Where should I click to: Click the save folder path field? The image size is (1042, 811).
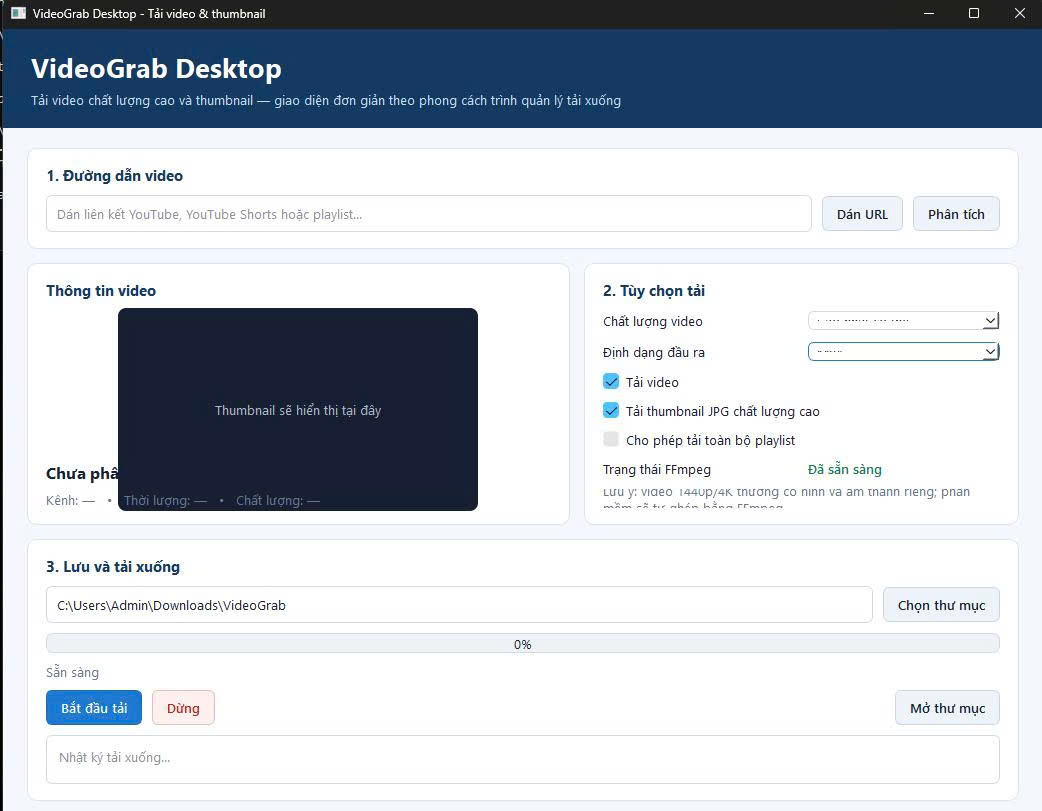pyautogui.click(x=459, y=605)
